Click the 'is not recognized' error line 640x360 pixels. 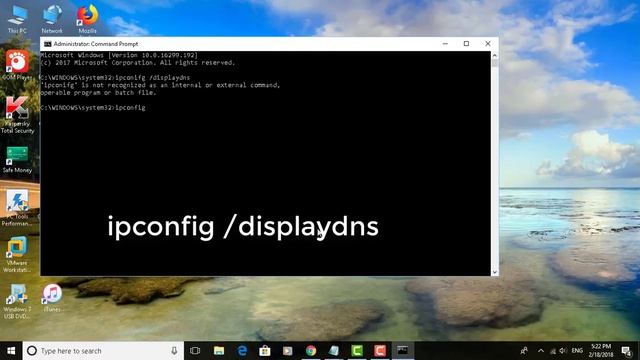160,85
